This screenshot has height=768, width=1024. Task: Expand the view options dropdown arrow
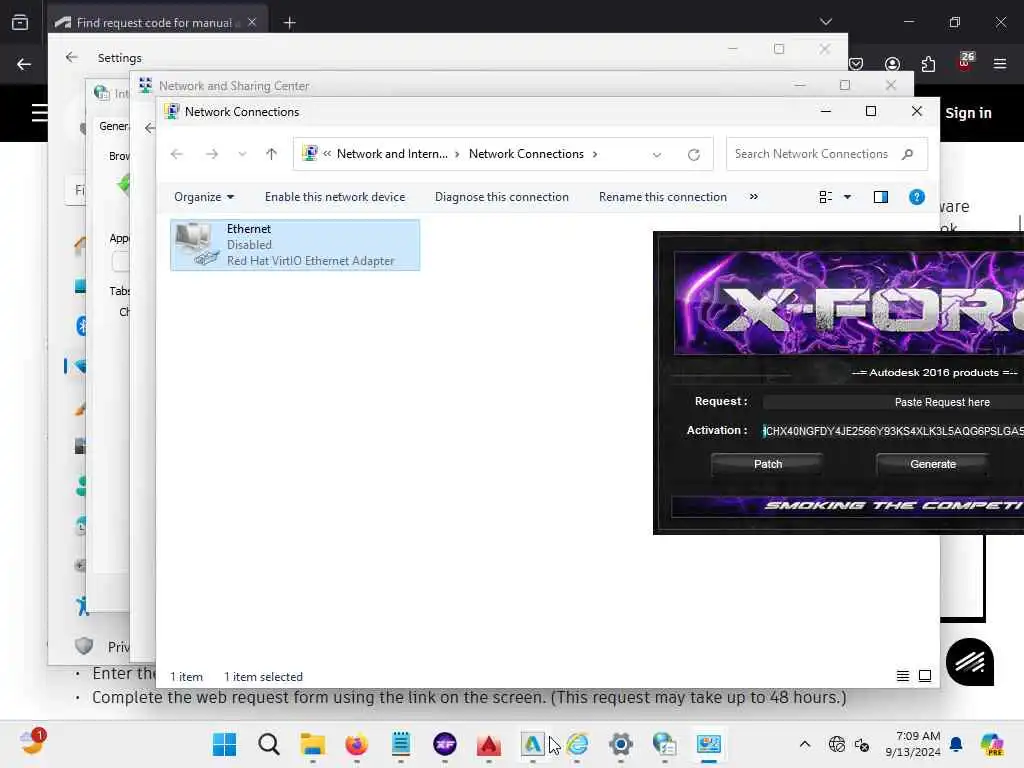(x=847, y=197)
